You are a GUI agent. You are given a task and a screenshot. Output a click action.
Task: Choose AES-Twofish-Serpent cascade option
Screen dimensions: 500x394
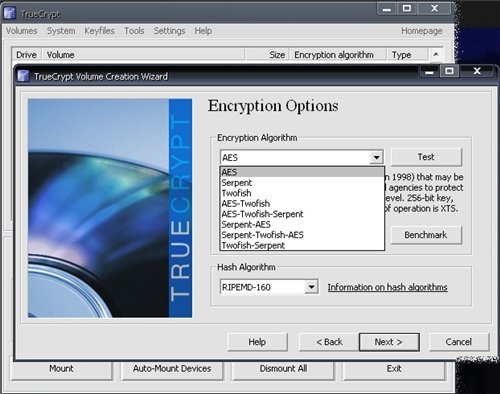tap(302, 214)
